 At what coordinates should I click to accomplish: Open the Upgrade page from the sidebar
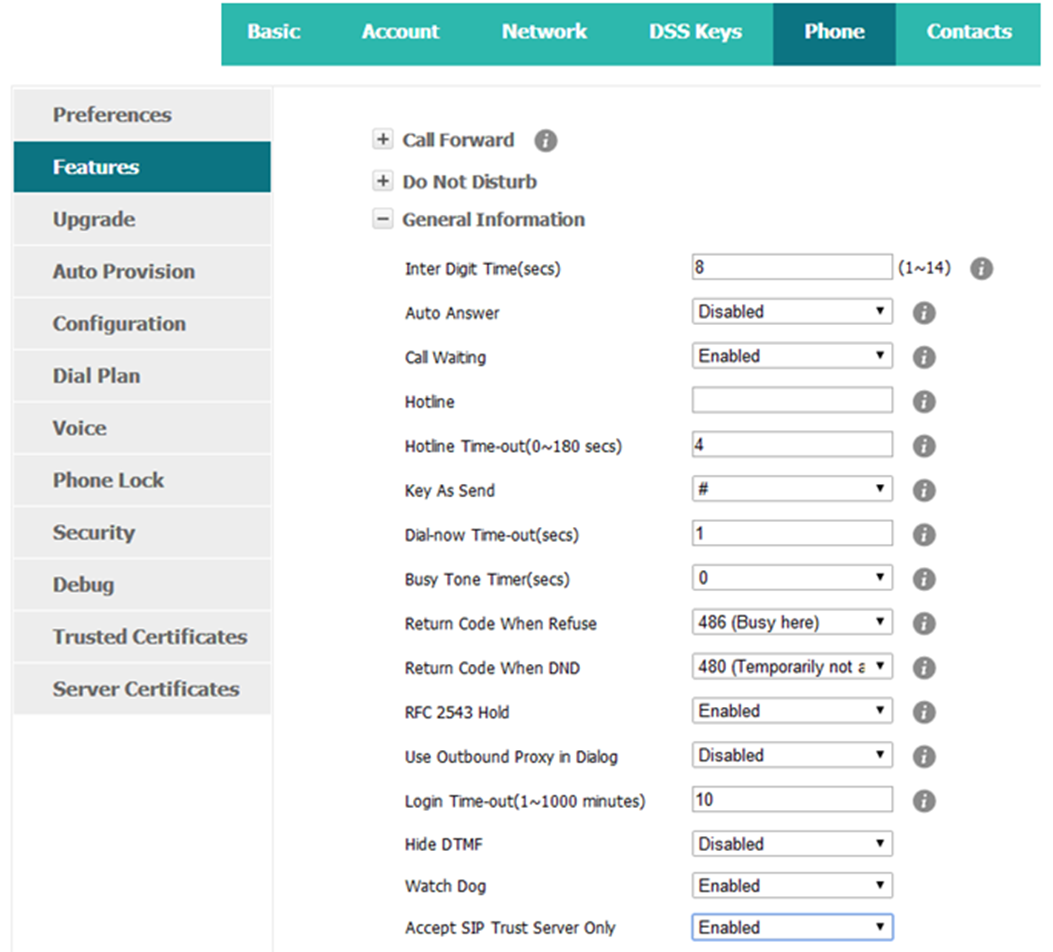click(142, 220)
